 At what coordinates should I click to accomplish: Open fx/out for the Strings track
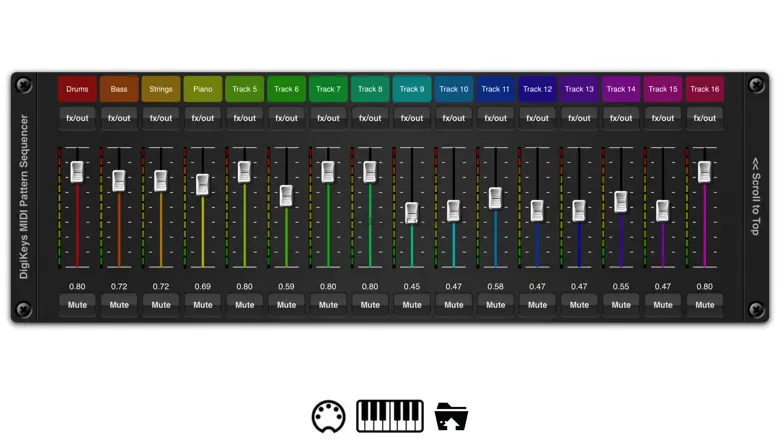pyautogui.click(x=161, y=118)
